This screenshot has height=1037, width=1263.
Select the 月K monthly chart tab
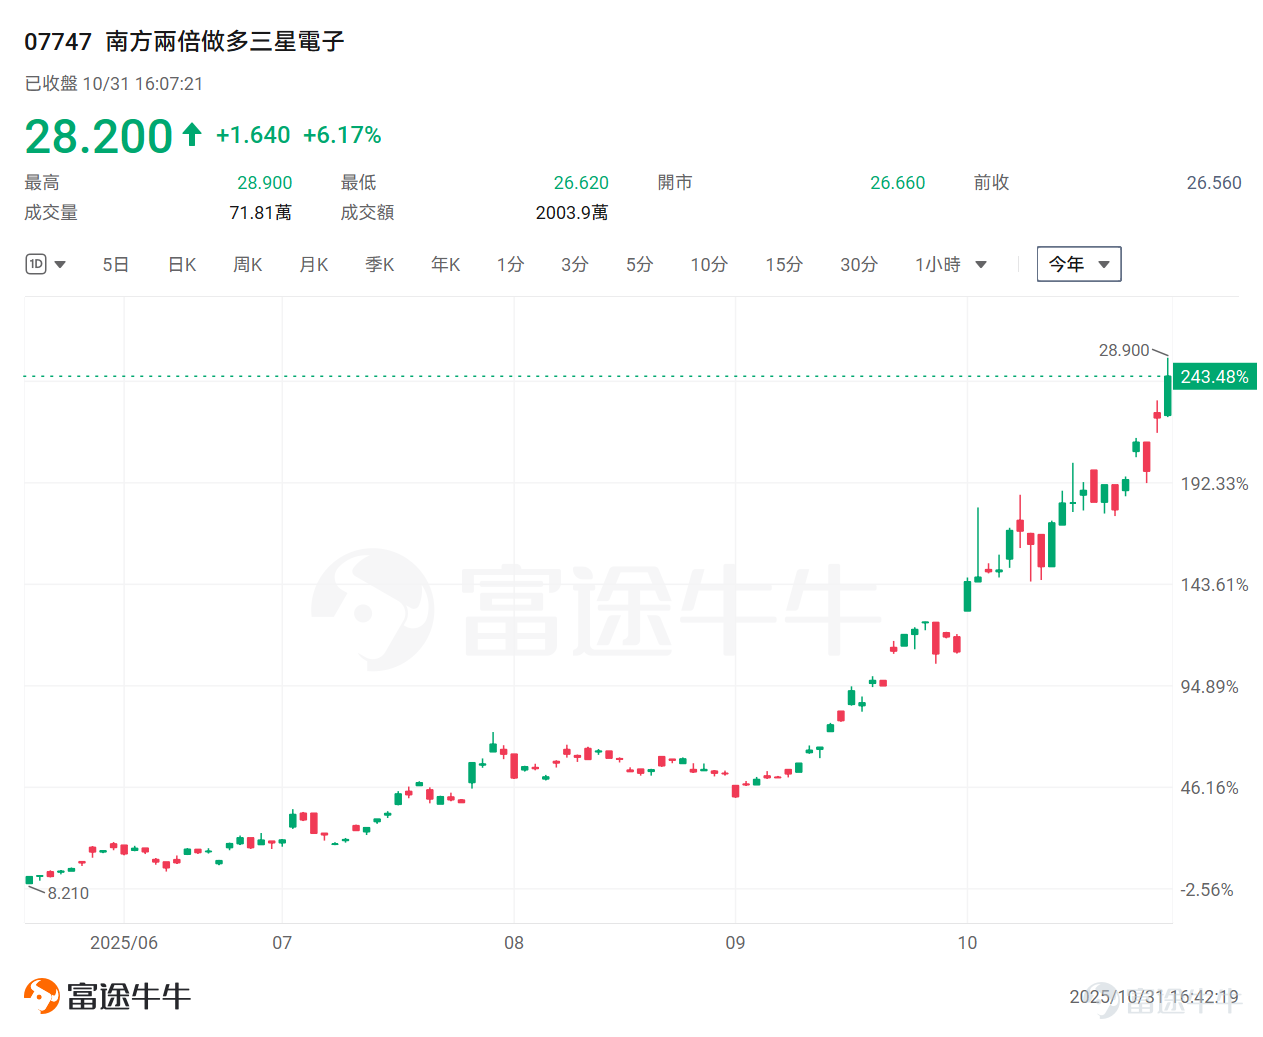pos(314,265)
